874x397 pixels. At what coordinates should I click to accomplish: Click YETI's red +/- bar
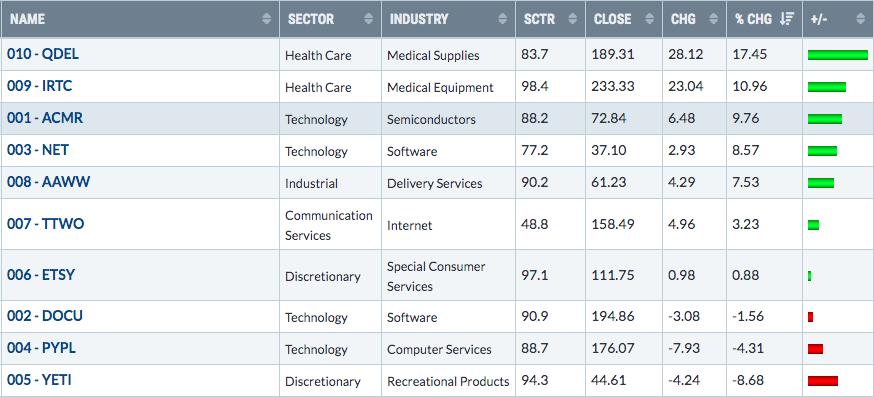(823, 381)
